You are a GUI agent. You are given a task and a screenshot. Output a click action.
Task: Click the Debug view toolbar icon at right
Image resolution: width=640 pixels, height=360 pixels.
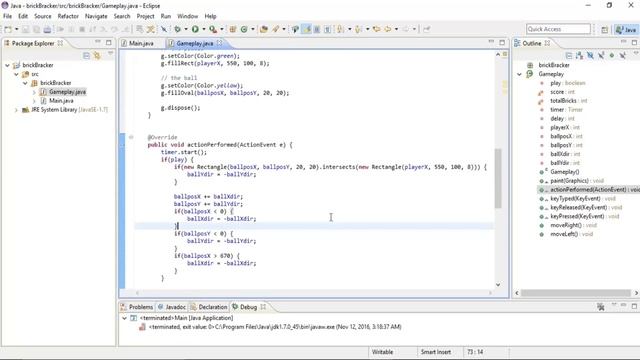coord(600,307)
